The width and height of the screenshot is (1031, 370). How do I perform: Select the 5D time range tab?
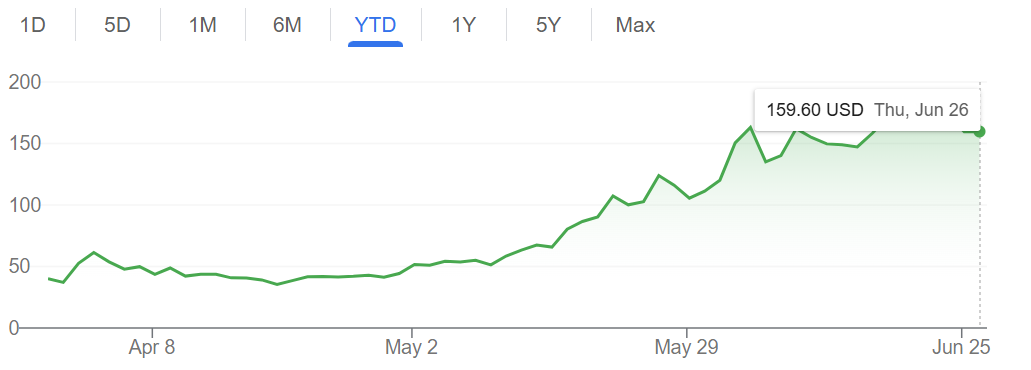[118, 26]
